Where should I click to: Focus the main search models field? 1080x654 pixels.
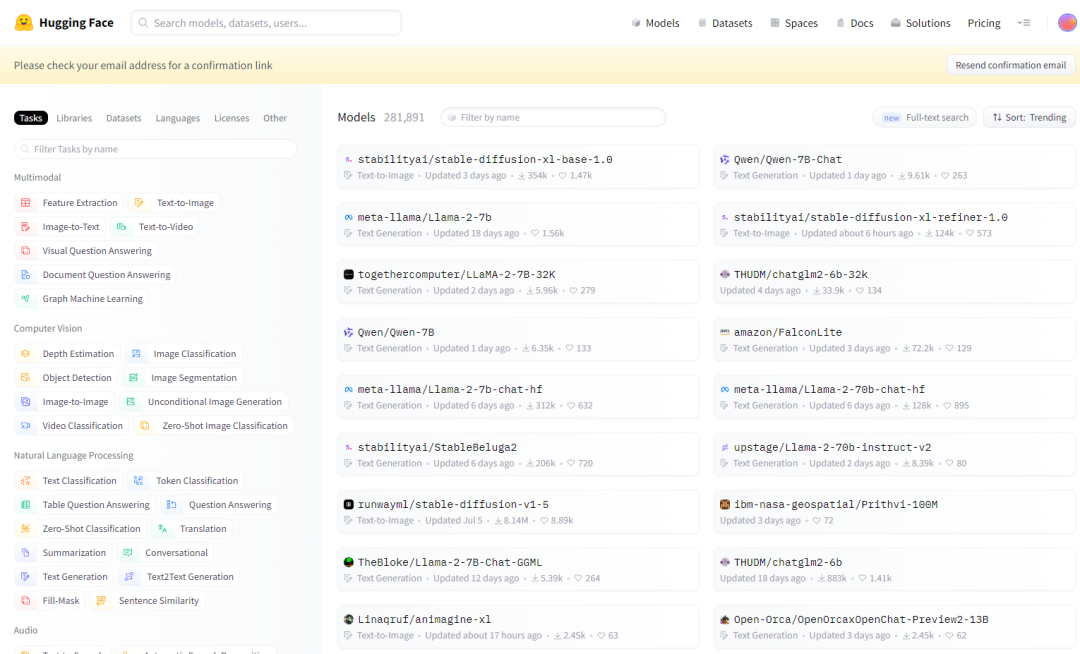click(x=266, y=23)
